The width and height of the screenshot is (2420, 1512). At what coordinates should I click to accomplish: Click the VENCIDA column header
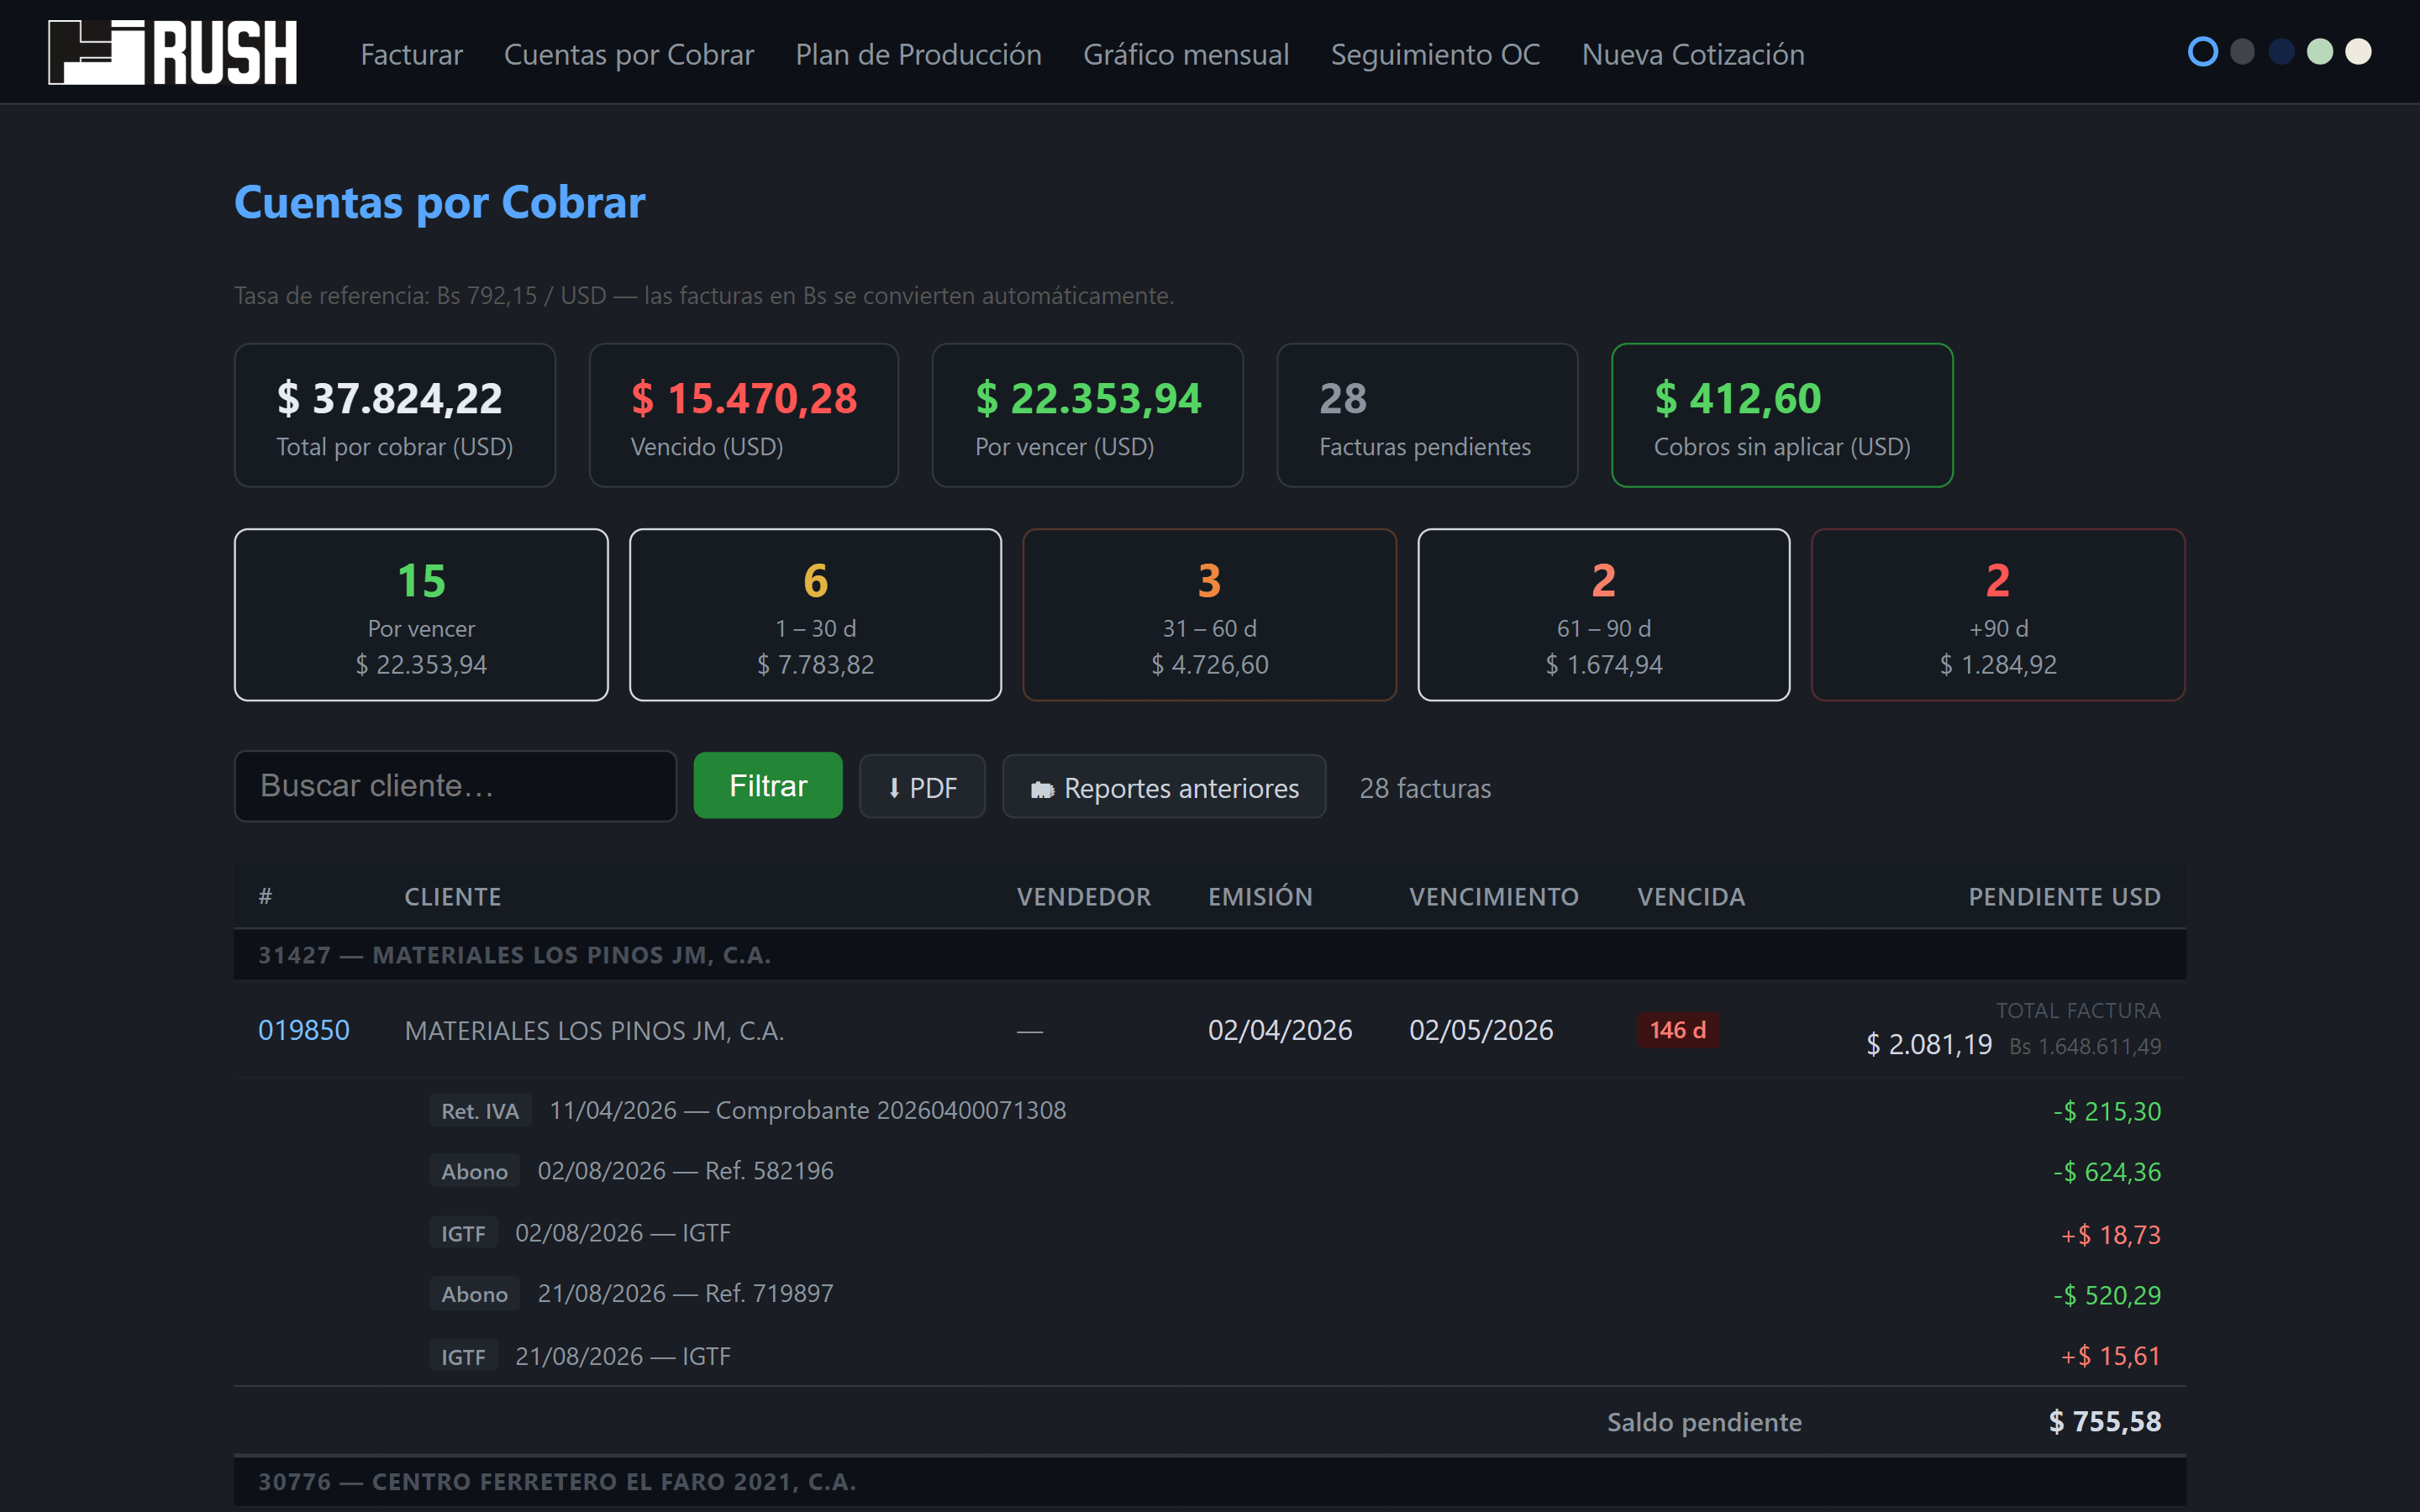[x=1691, y=897]
